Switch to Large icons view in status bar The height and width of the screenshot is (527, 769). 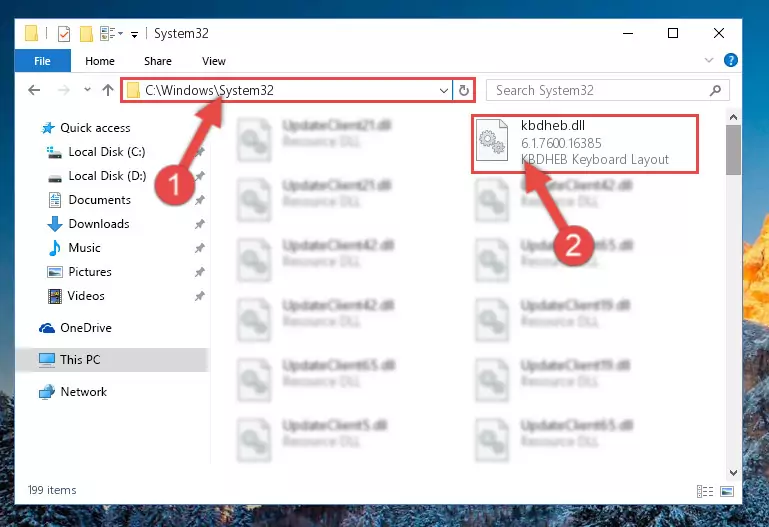tap(727, 491)
